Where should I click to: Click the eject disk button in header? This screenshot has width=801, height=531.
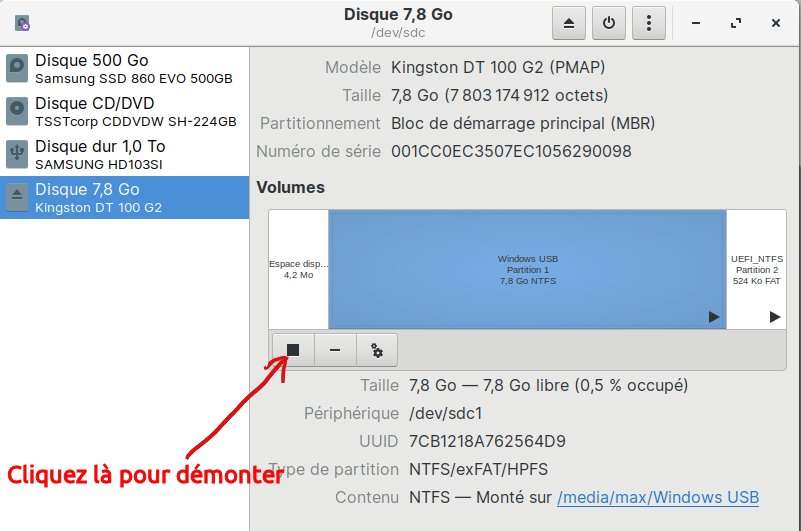[x=568, y=22]
